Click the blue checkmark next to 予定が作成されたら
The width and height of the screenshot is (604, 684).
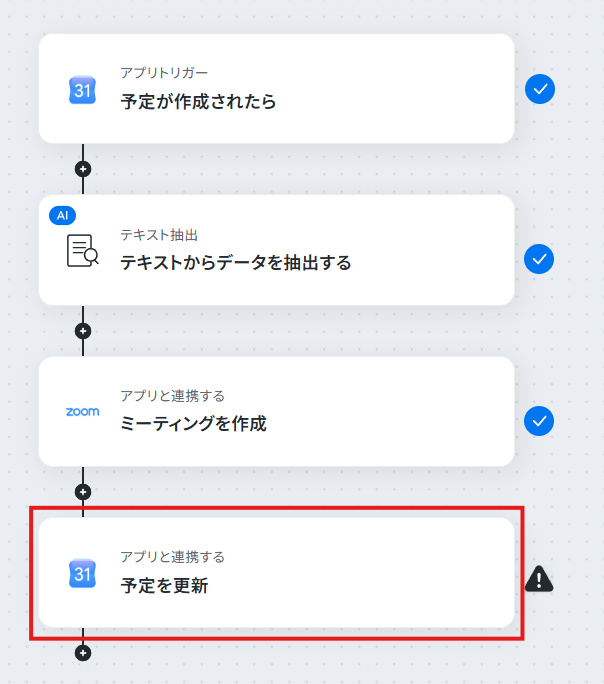540,89
